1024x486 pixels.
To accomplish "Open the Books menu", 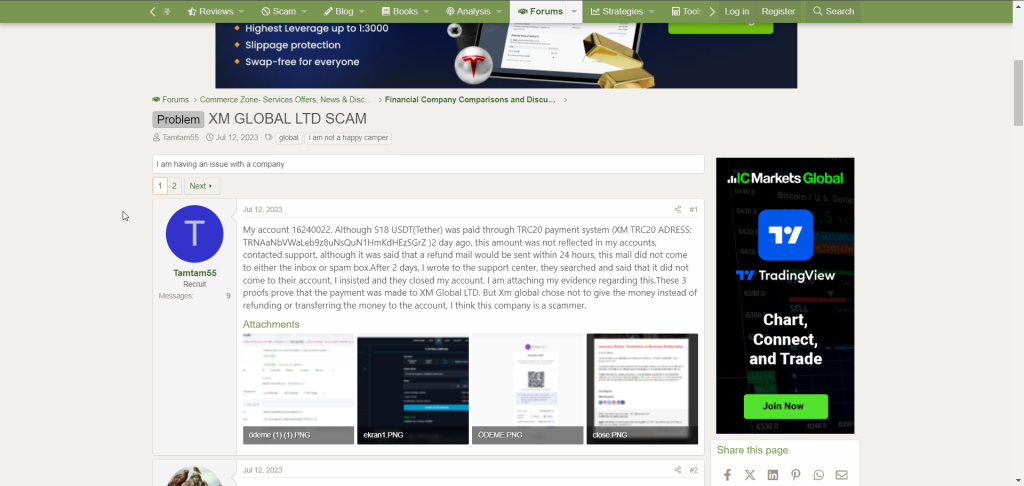I will (x=400, y=11).
